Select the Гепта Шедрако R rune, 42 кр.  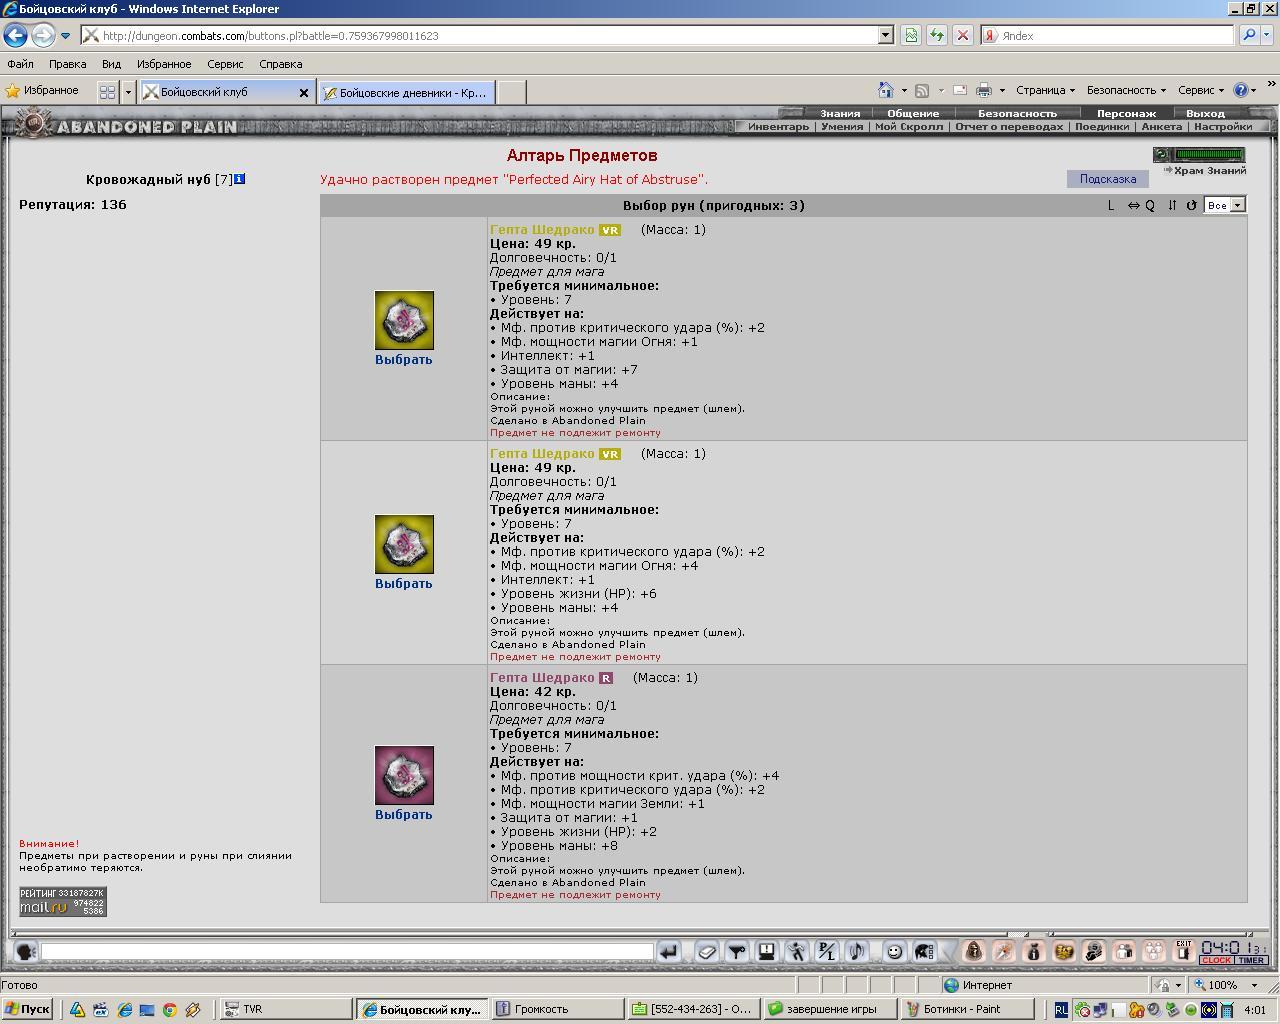coord(403,815)
